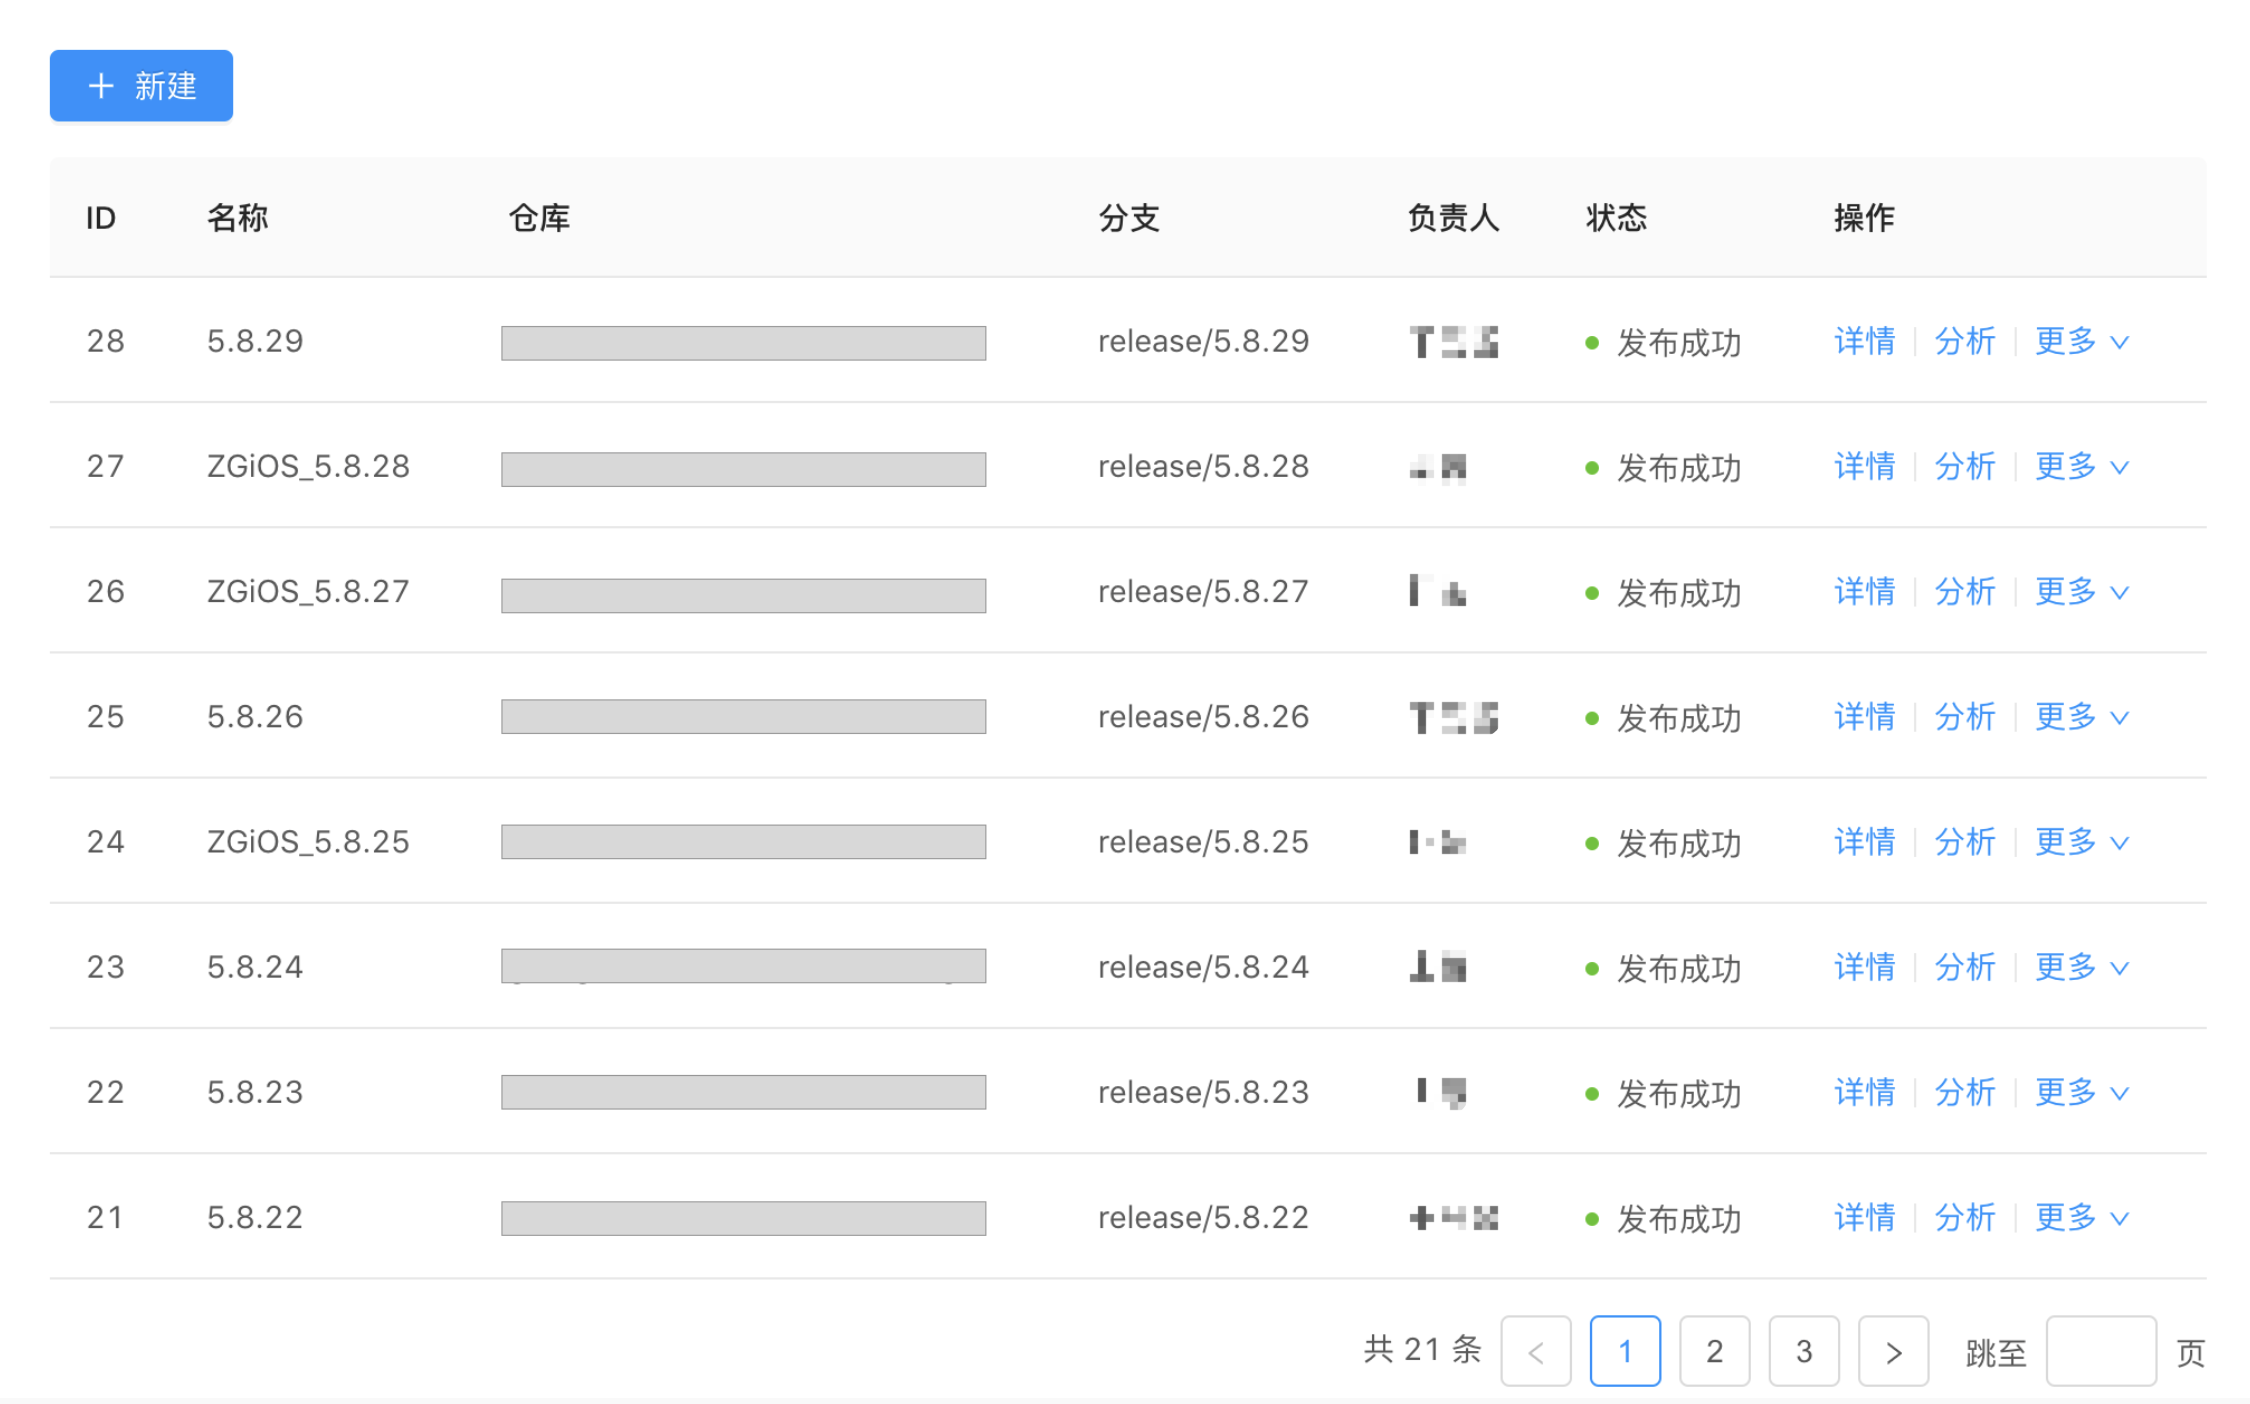Select branch cell release/5.8.25

point(1203,842)
